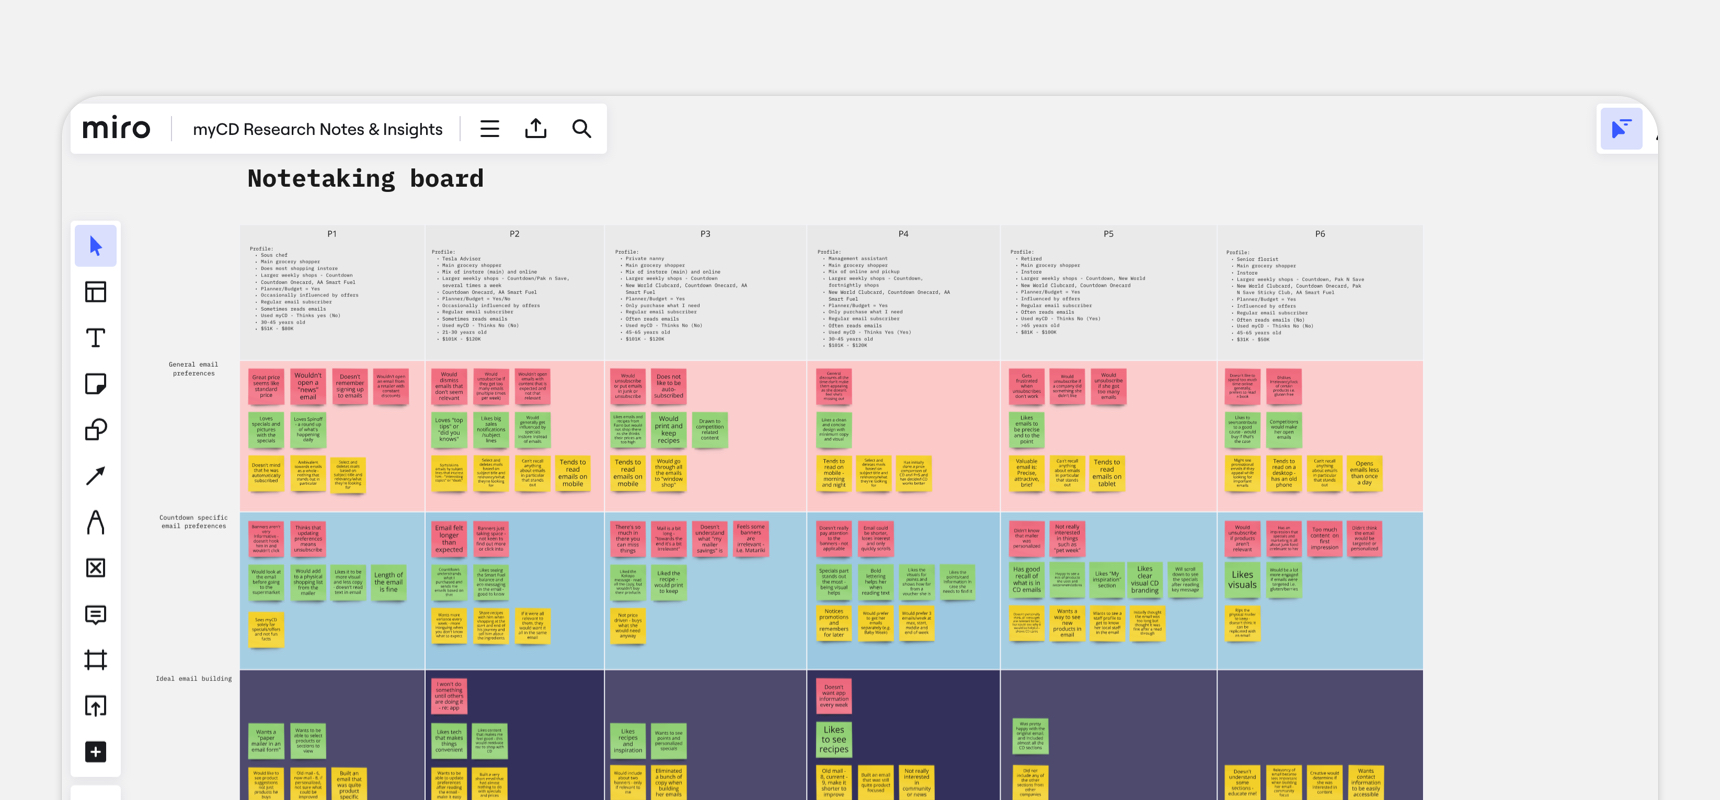Activate the Pen drawing tool
This screenshot has height=800, width=1720.
(x=96, y=522)
